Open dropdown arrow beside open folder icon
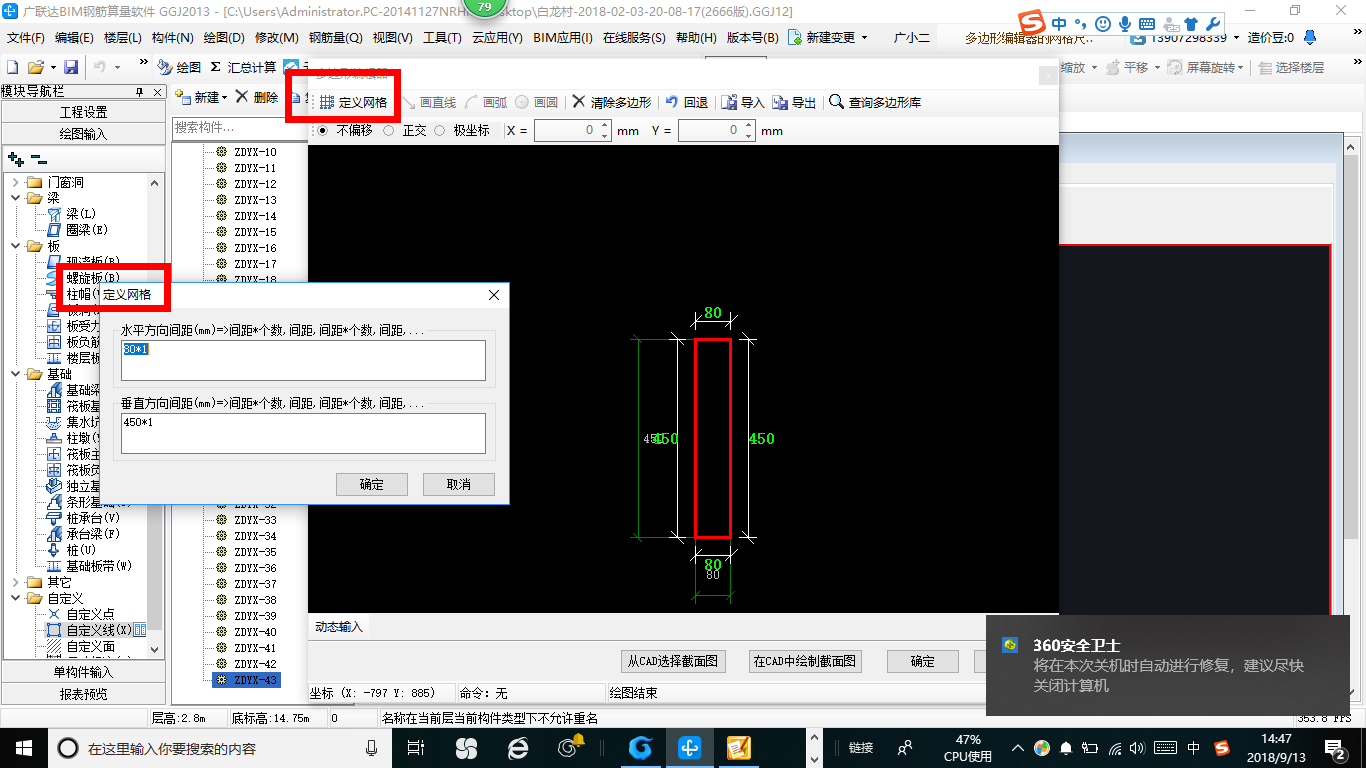1366x768 pixels. click(51, 67)
